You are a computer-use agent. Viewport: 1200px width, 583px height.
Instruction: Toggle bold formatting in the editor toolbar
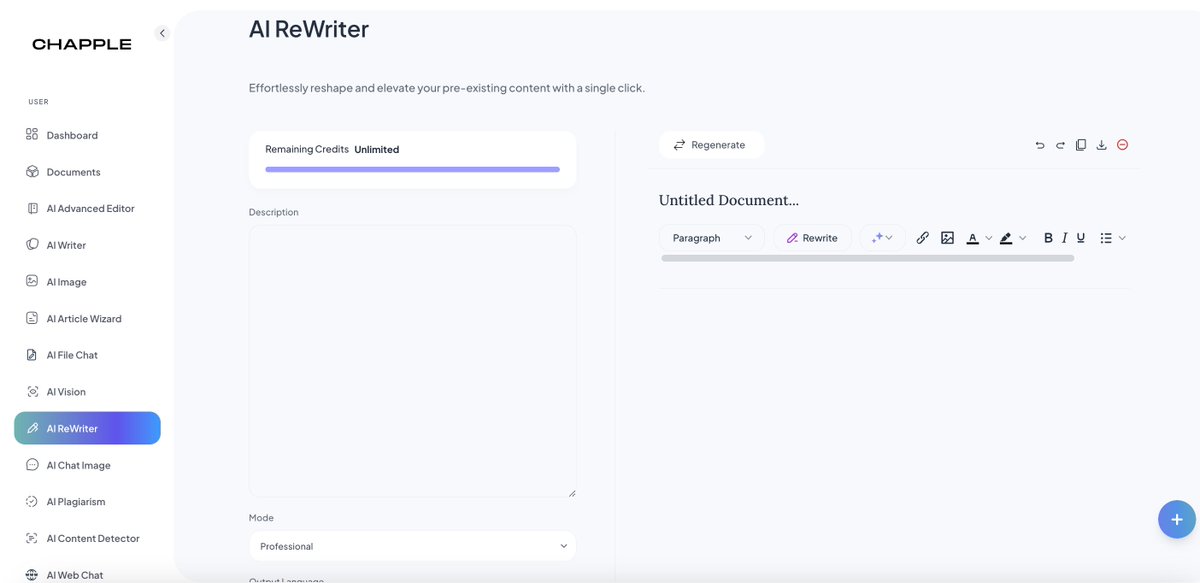[x=1047, y=237]
